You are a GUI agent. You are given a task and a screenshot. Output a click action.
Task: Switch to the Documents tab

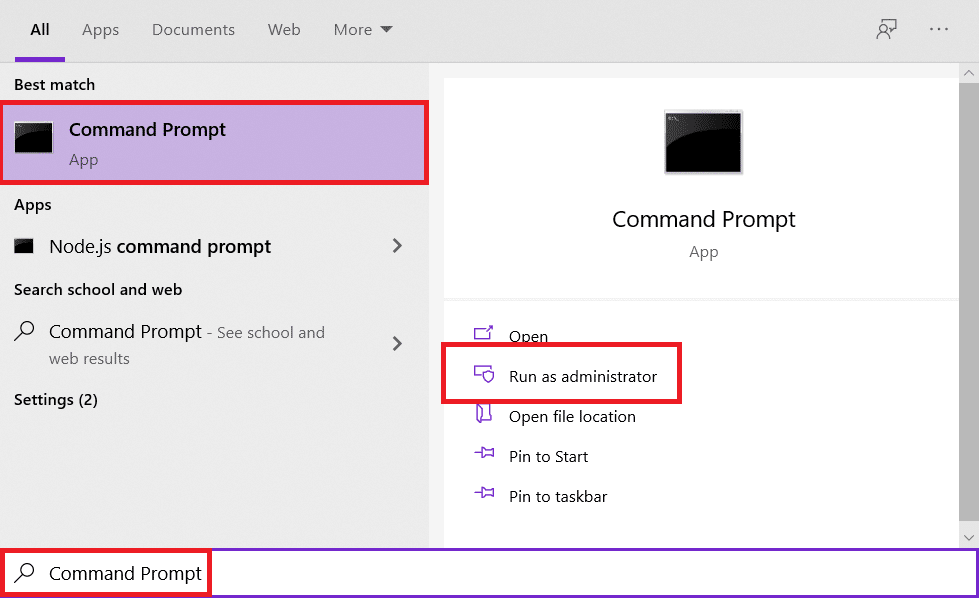pos(192,30)
